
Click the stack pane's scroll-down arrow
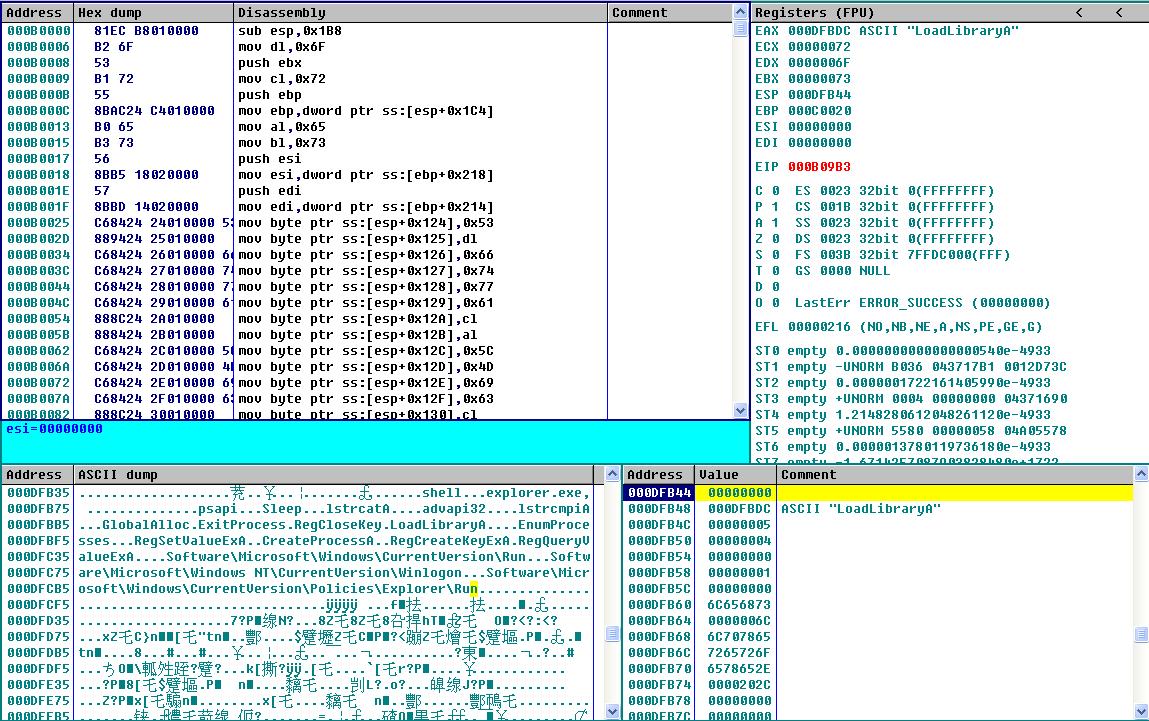click(x=1141, y=711)
